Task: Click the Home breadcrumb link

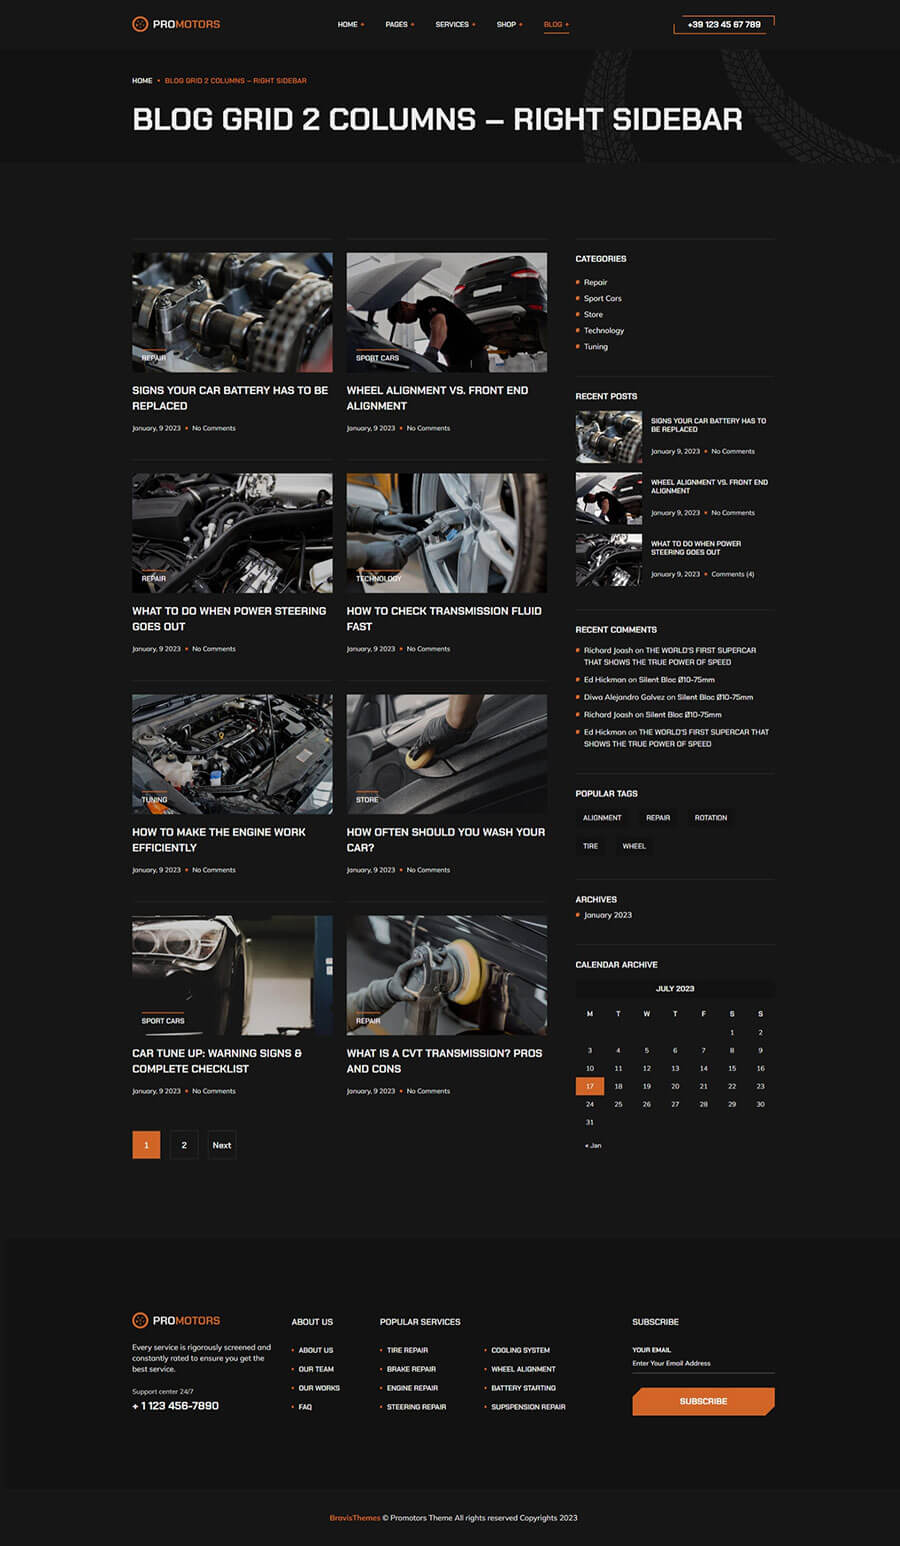Action: pos(142,80)
